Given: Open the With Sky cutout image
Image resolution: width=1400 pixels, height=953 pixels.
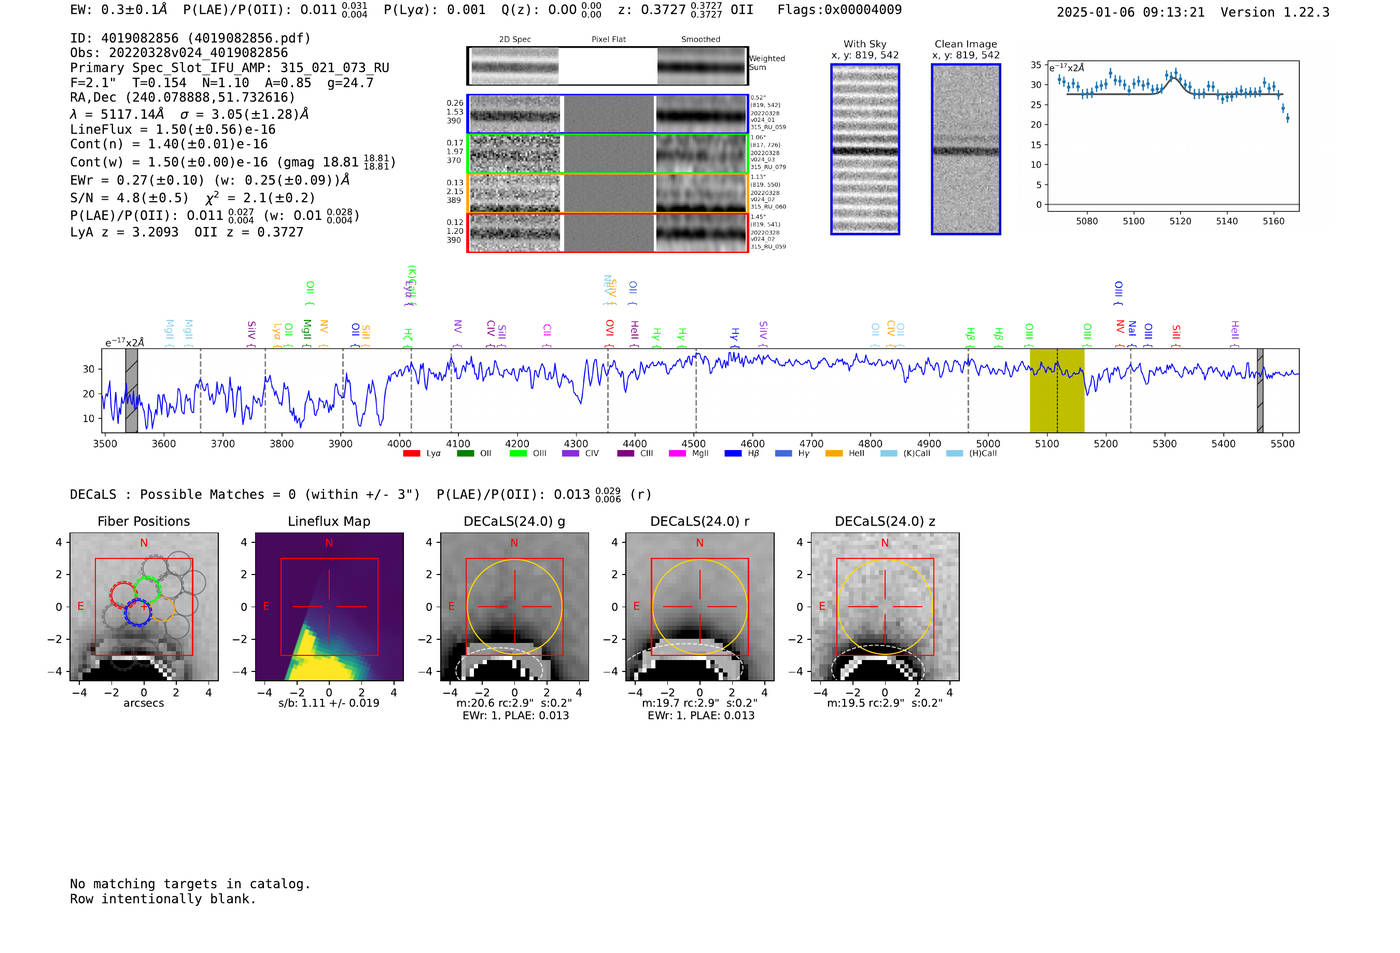Looking at the screenshot, I should click(865, 149).
